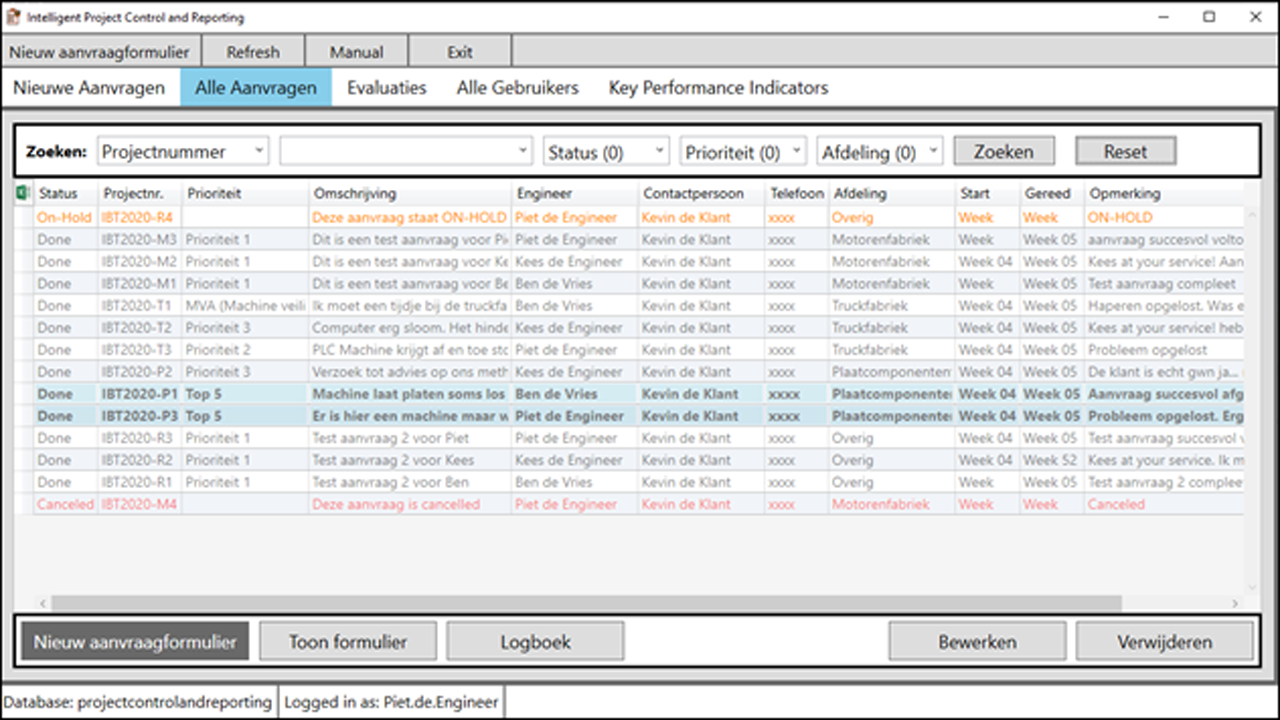The image size is (1280, 720).
Task: Sort by the Status column header
Action: [64, 193]
